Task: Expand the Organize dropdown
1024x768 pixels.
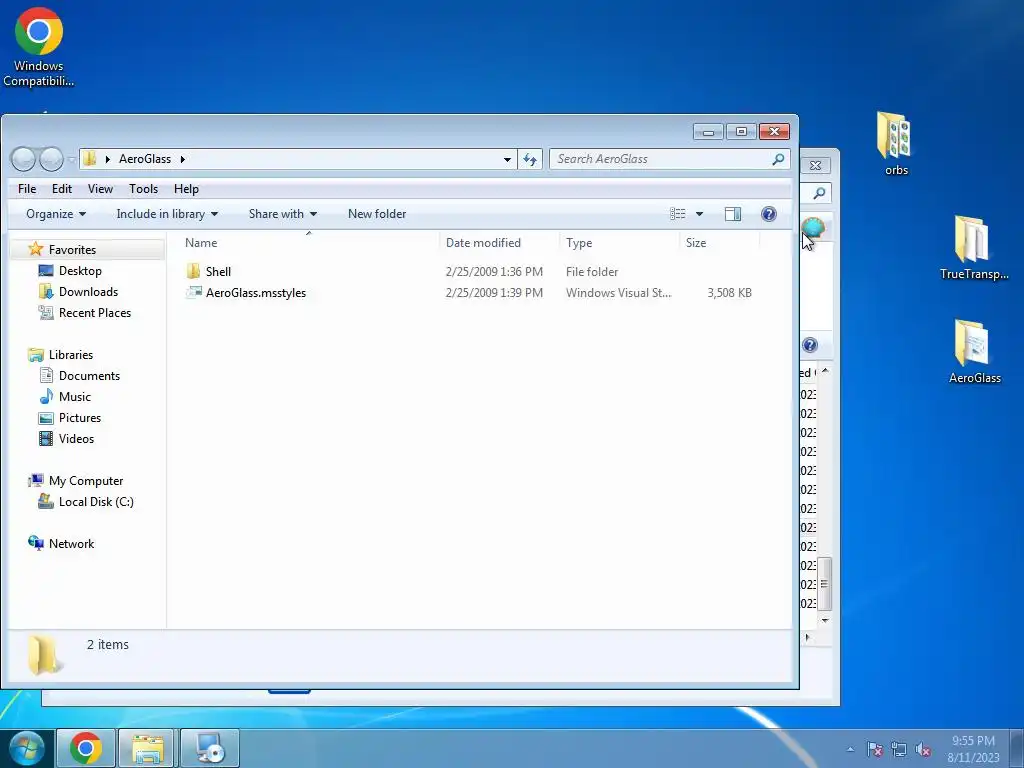Action: coord(56,214)
